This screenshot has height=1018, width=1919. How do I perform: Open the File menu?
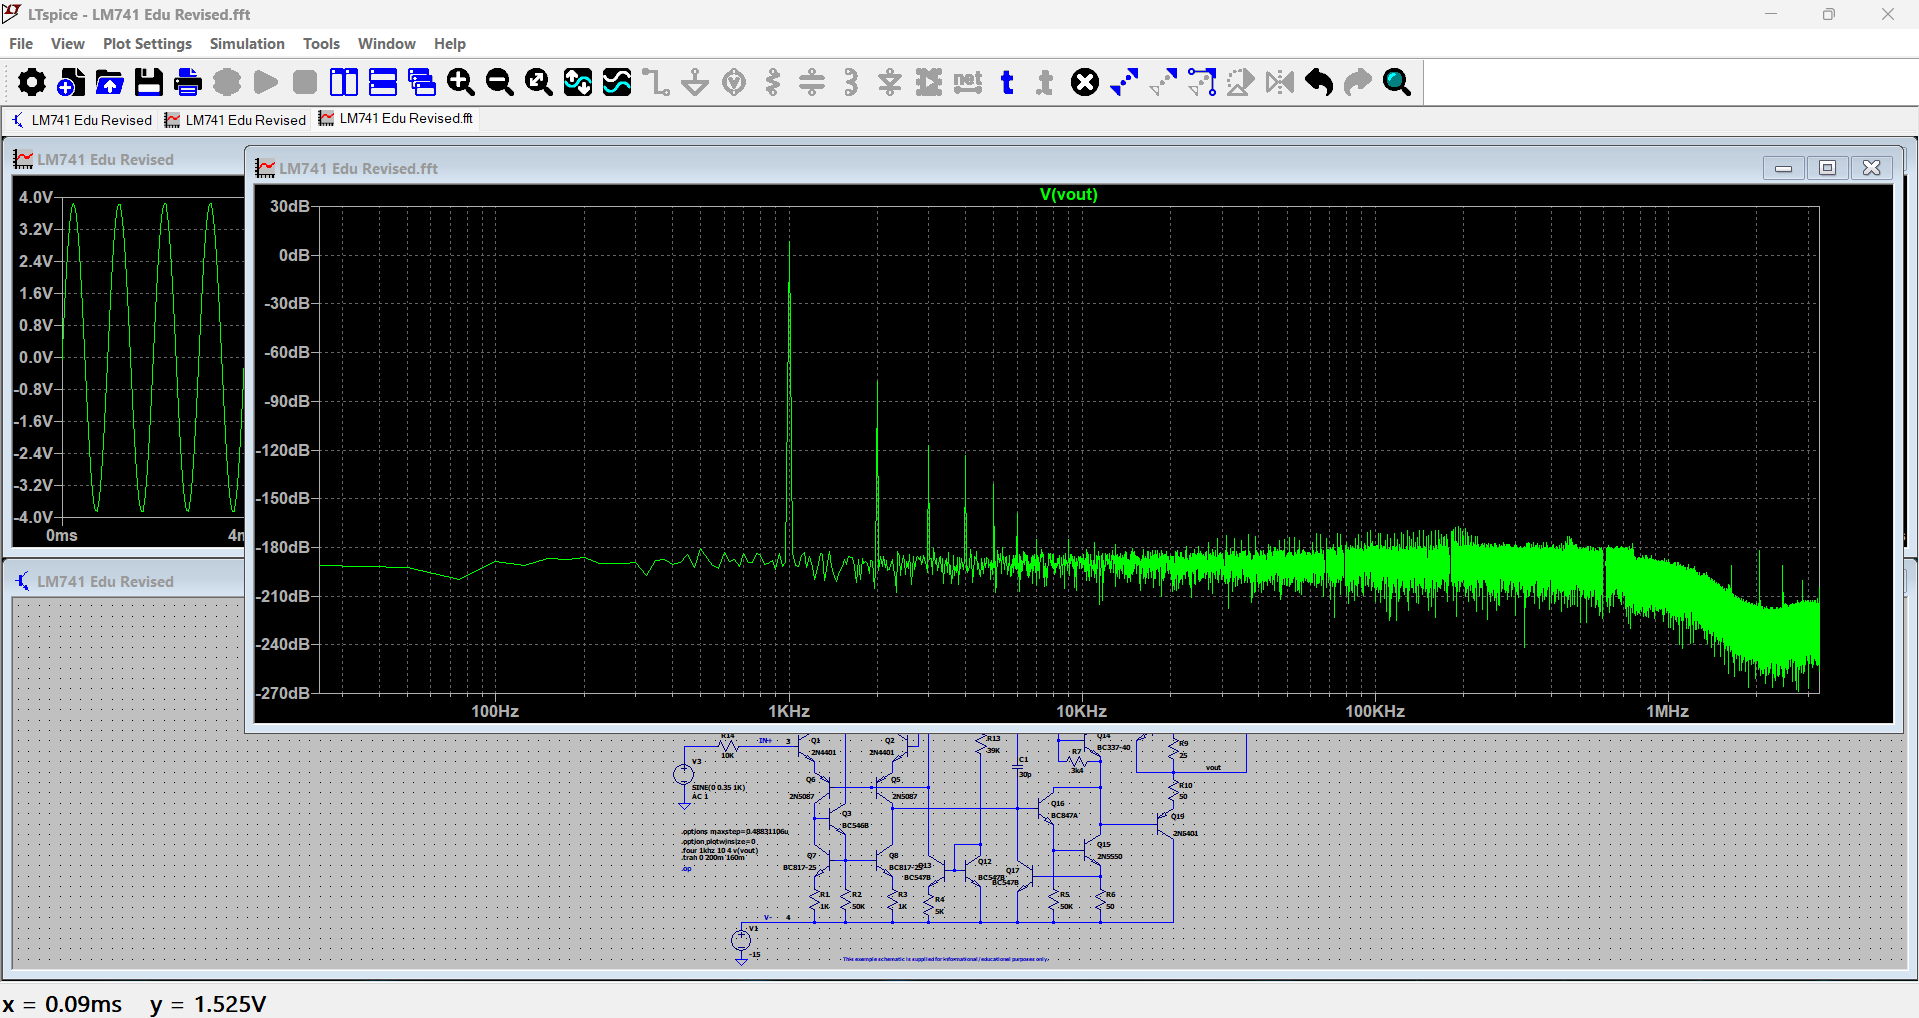pos(21,44)
